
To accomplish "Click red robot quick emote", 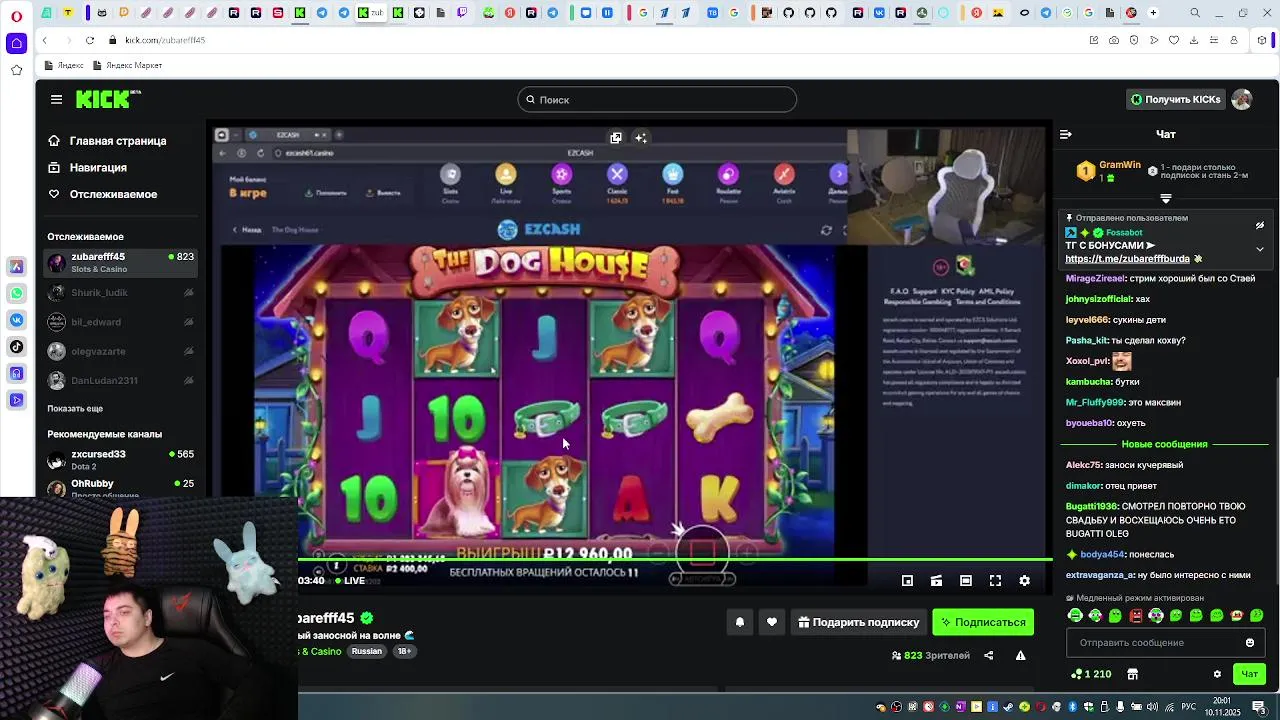I will pyautogui.click(x=1136, y=615).
